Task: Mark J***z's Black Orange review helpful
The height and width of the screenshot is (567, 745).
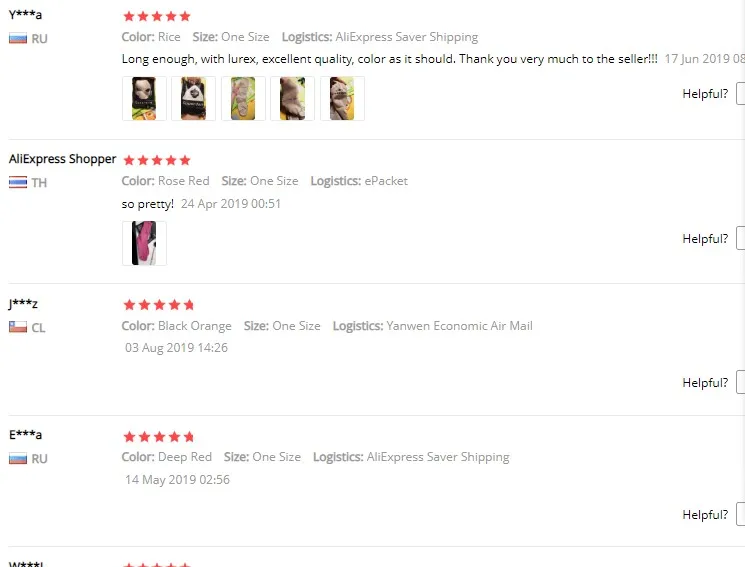Action: pyautogui.click(x=740, y=382)
